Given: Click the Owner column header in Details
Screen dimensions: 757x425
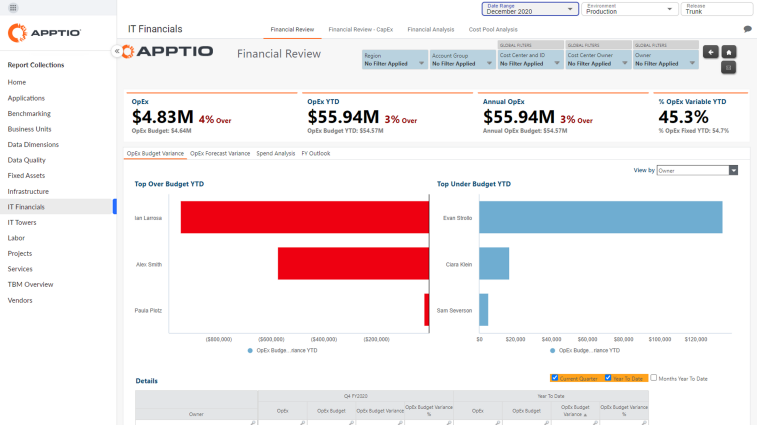Looking at the screenshot, I should (196, 414).
